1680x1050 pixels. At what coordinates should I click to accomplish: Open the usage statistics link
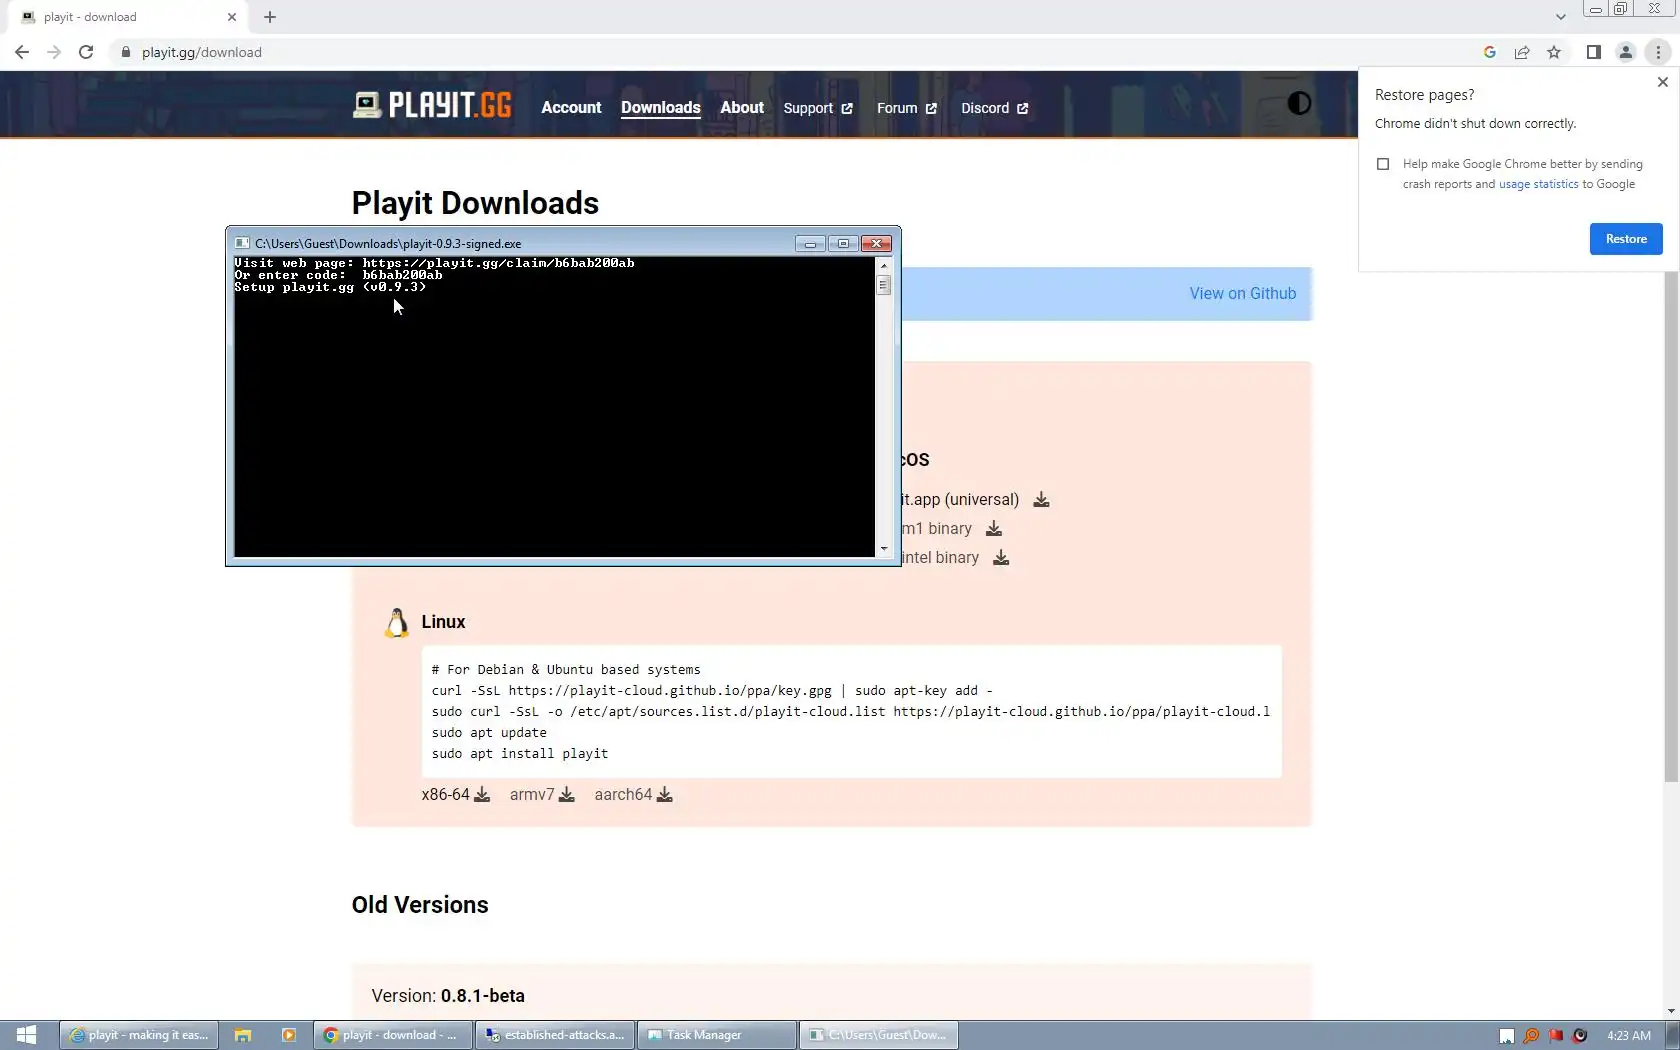click(1539, 184)
